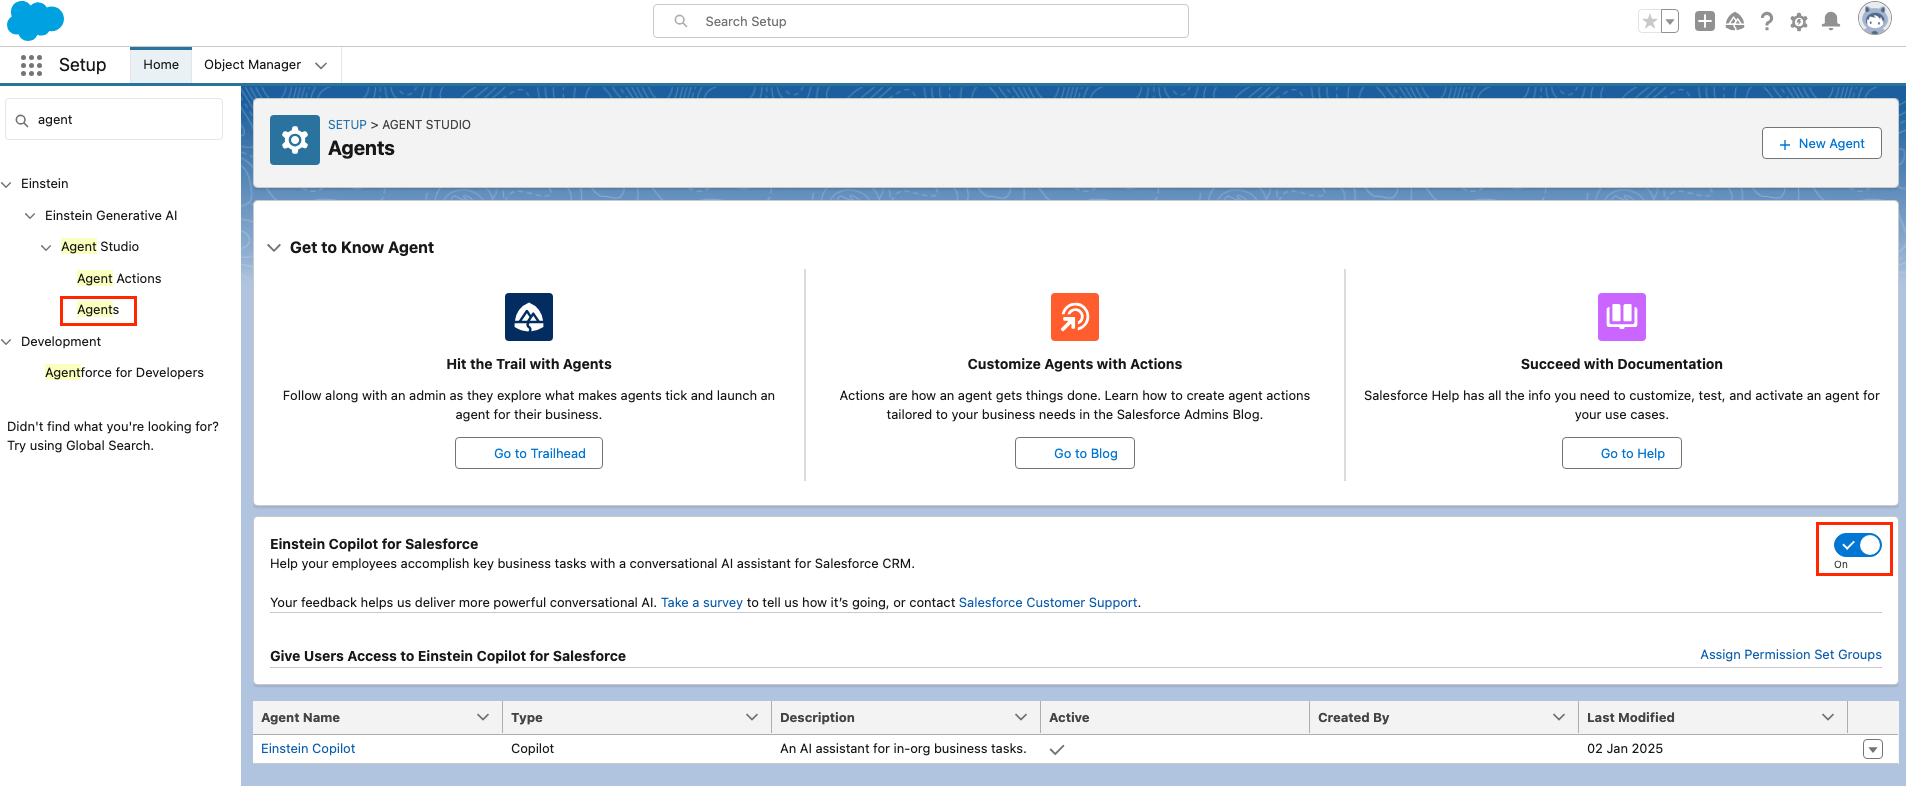The image size is (1906, 786).
Task: Click the New Agent button
Action: [1821, 143]
